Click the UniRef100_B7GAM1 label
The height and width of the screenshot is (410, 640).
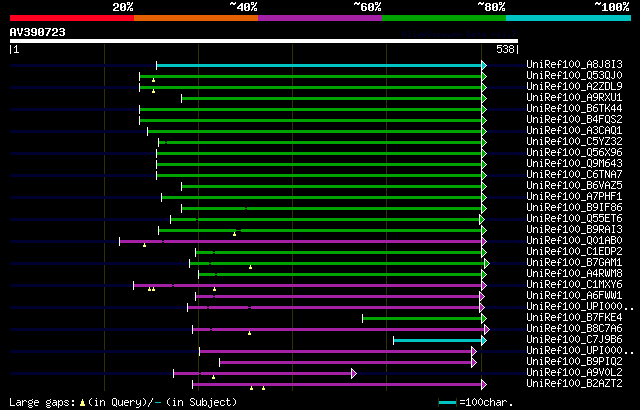(574, 263)
